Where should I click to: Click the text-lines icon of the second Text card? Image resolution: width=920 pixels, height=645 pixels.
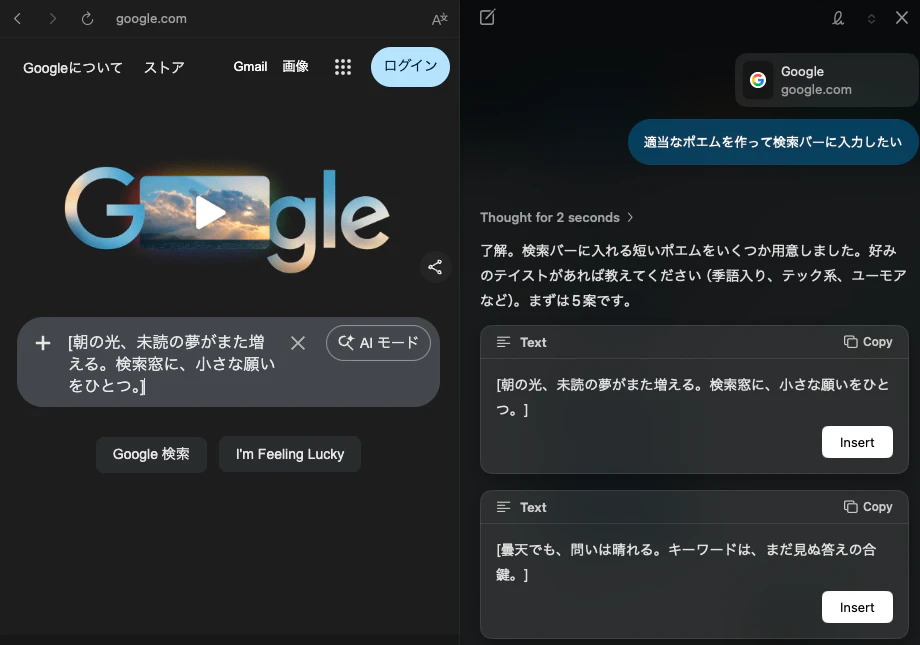503,507
